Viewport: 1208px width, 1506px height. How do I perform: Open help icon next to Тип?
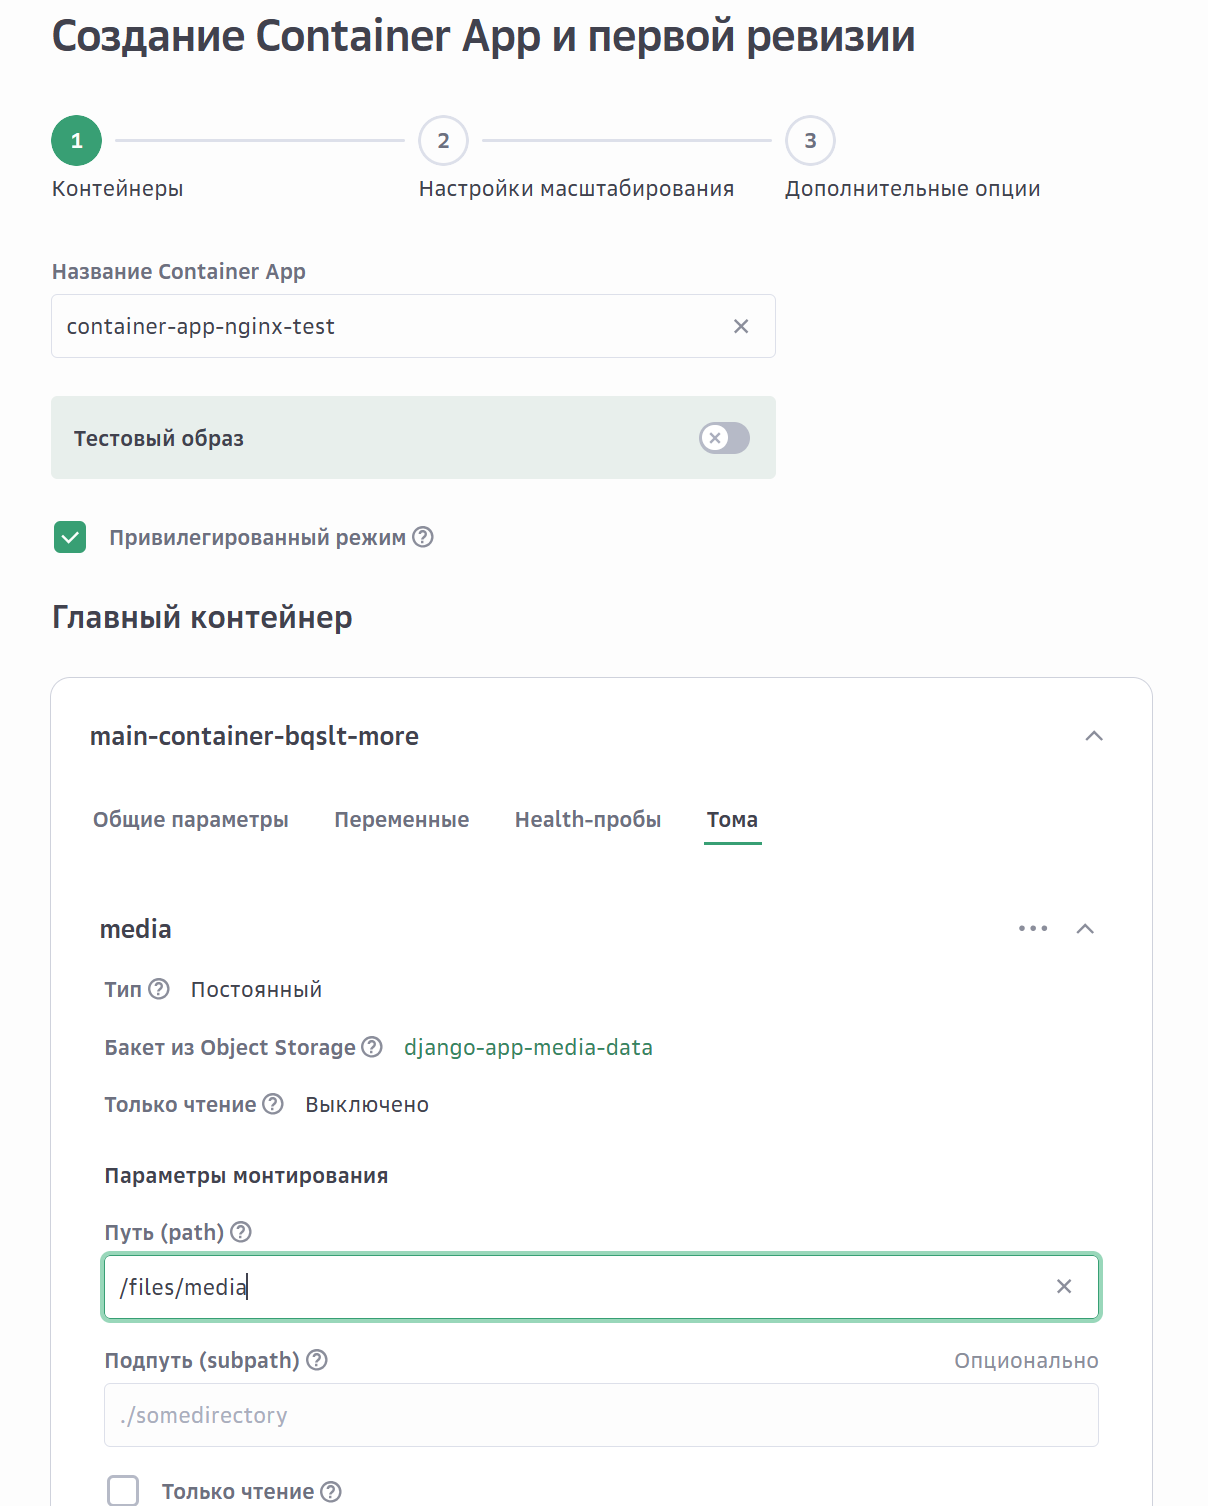[159, 989]
